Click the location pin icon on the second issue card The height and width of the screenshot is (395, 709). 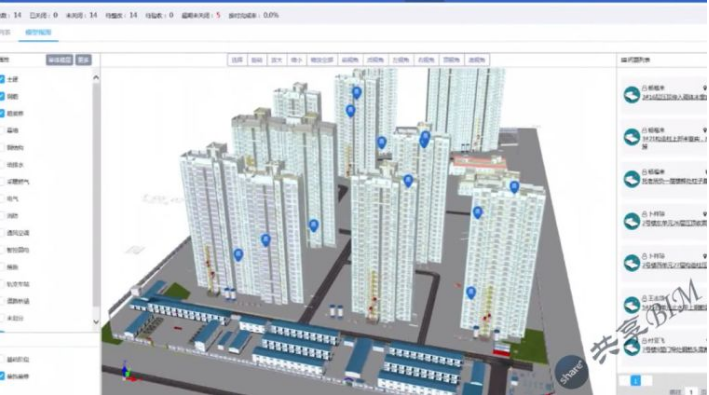pyautogui.click(x=704, y=130)
